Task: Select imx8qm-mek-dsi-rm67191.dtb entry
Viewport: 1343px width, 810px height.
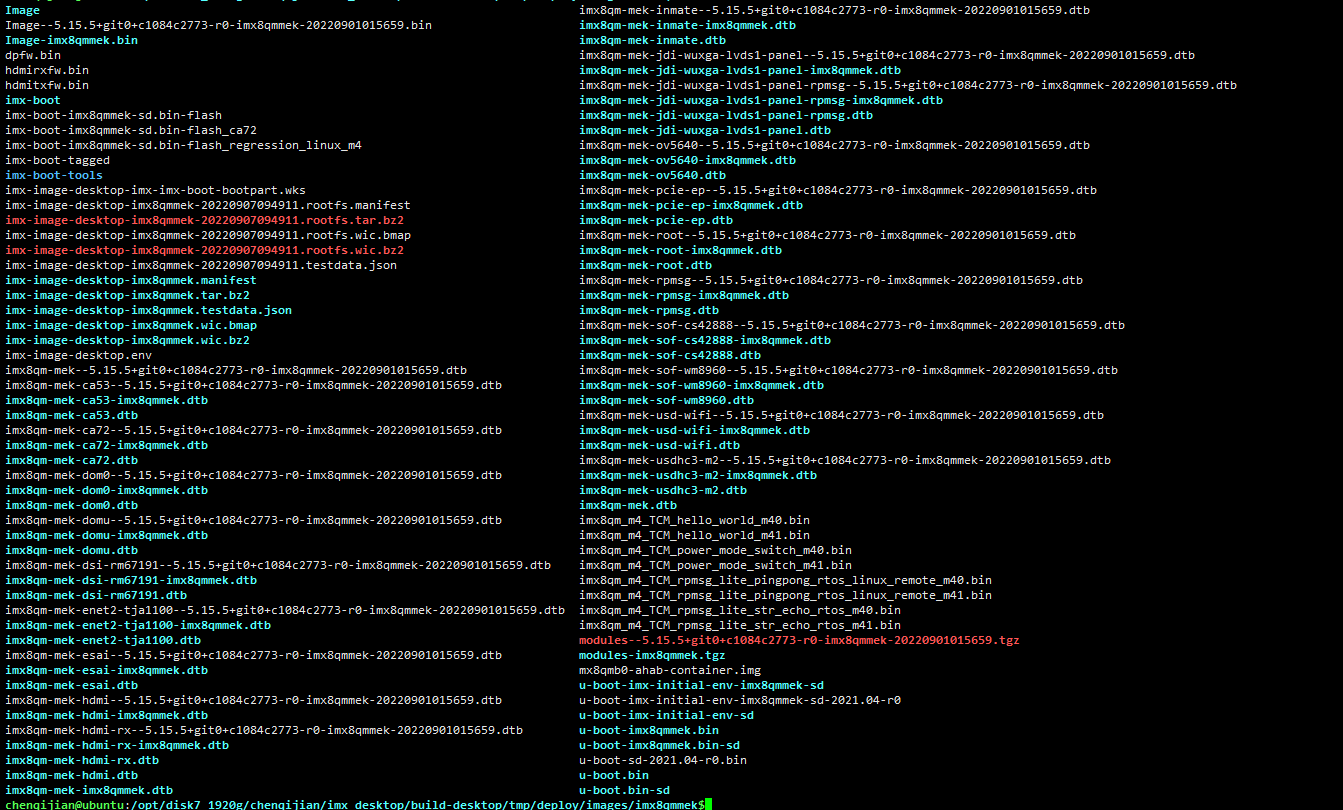Action: coord(96,595)
